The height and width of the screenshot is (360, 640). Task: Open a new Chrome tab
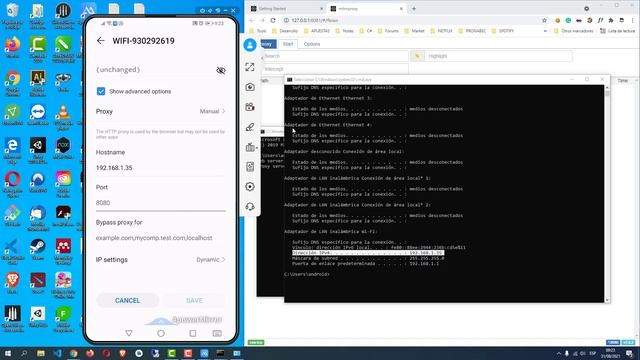point(413,9)
